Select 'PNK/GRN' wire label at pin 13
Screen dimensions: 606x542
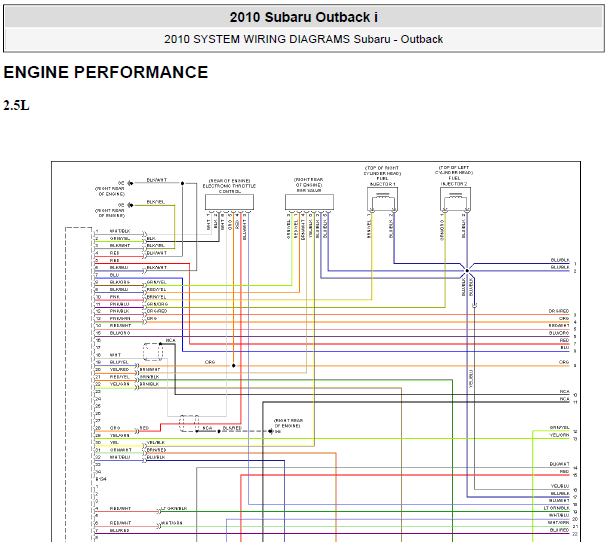click(120, 319)
